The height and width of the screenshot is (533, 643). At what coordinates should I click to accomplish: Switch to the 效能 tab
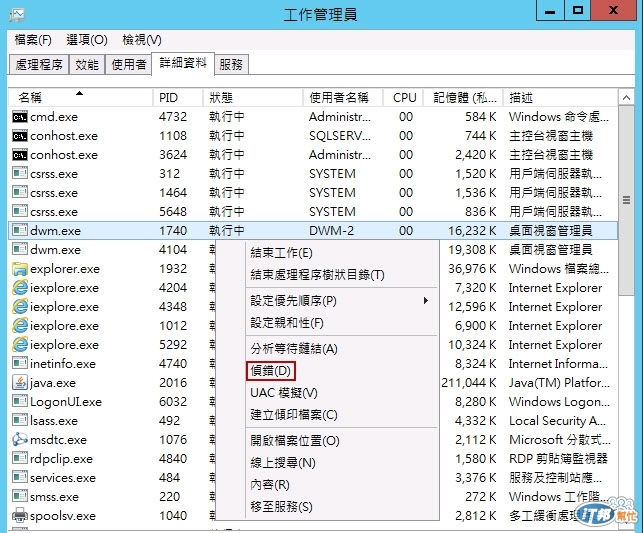point(87,65)
